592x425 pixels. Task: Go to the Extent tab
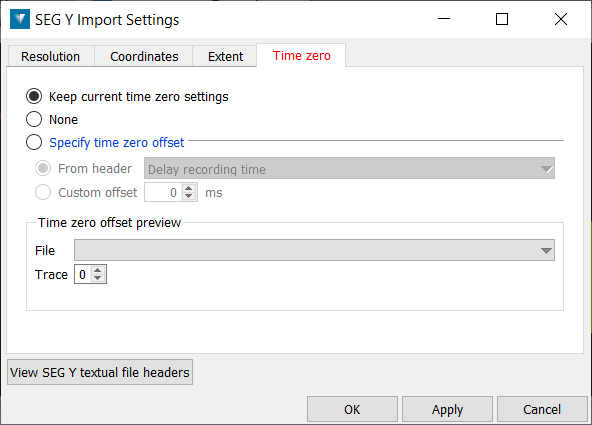pyautogui.click(x=225, y=57)
